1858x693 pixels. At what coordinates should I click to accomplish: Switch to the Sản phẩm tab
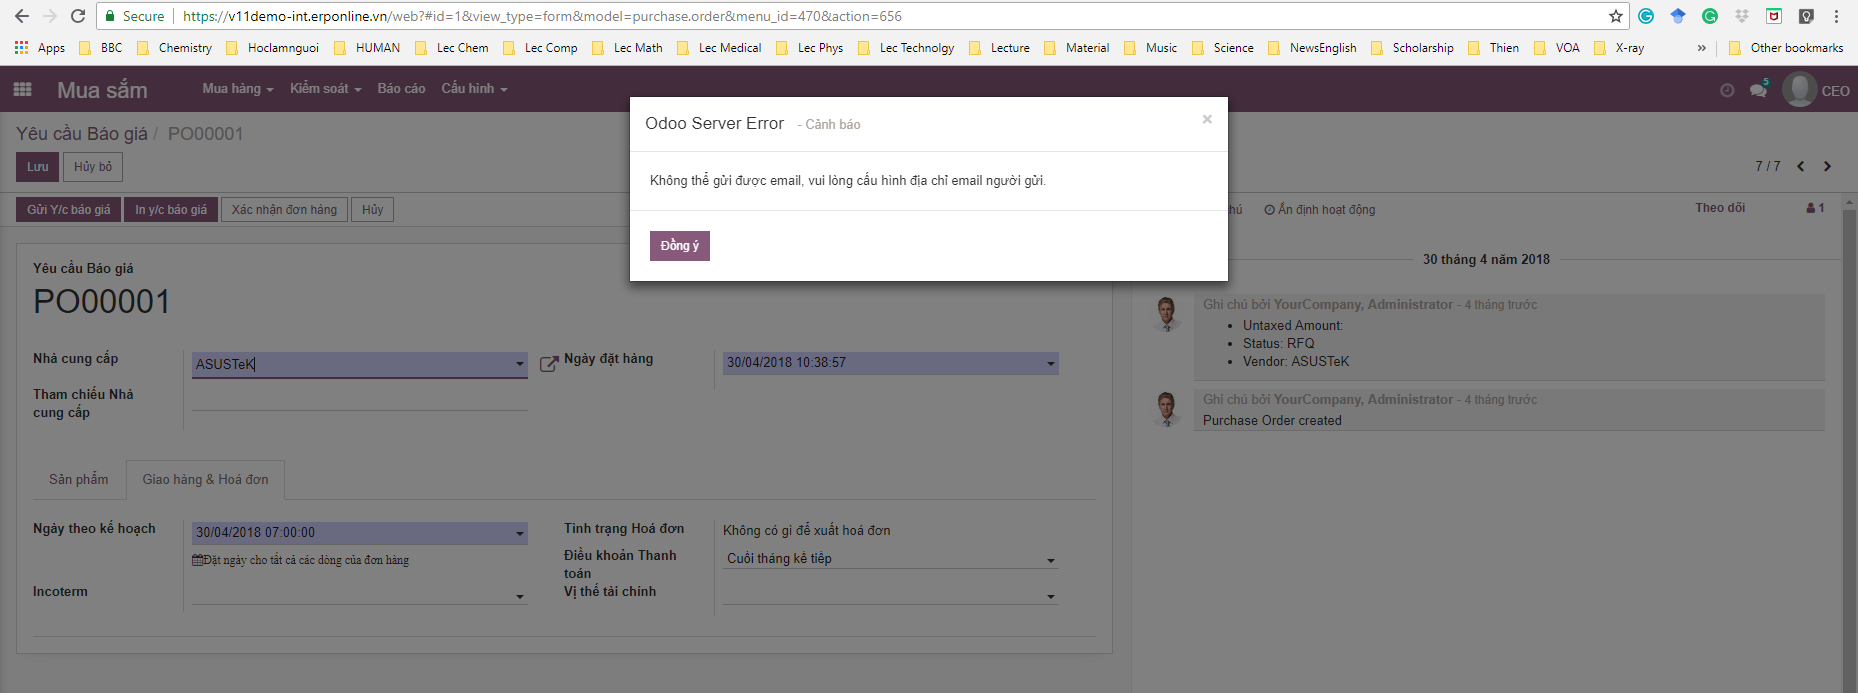[79, 480]
